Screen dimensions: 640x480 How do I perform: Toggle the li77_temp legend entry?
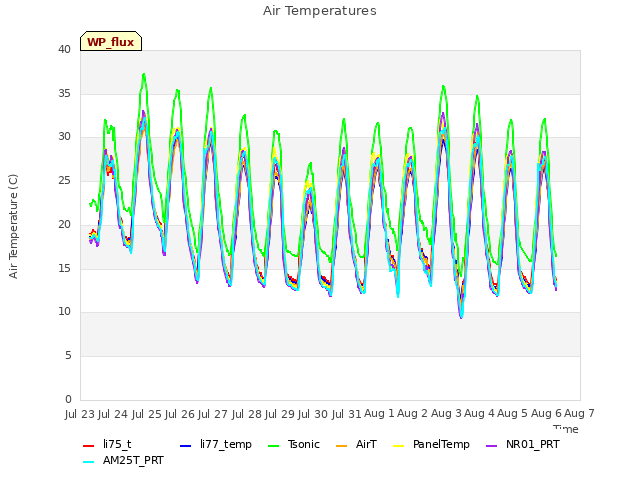click(216, 444)
